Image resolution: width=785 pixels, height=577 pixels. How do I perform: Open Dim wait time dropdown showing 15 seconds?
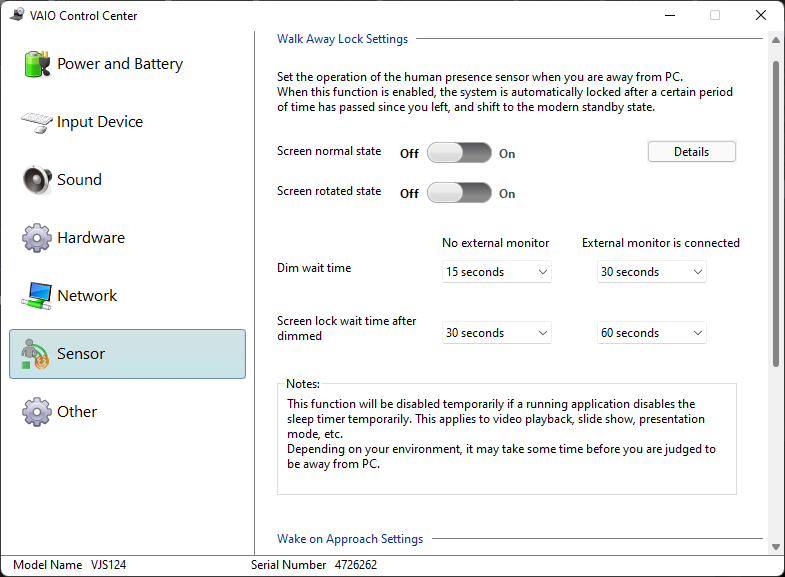(497, 272)
